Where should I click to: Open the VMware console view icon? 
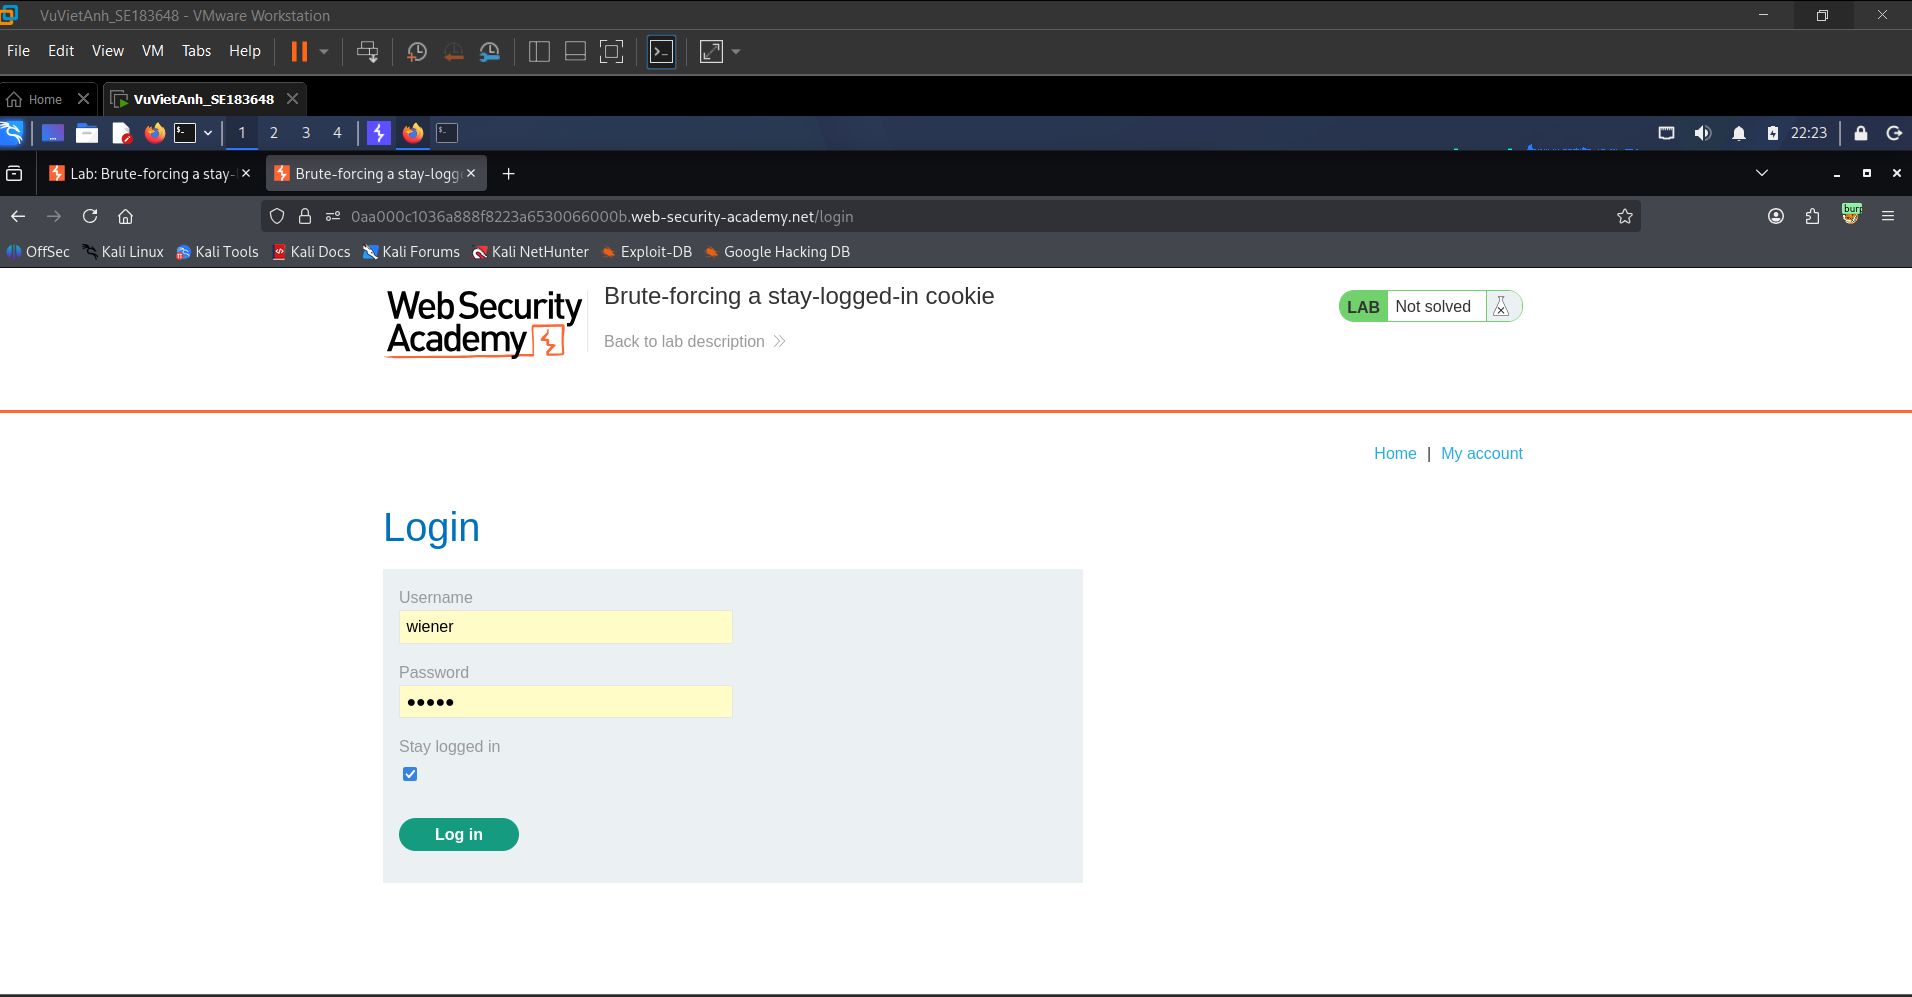pos(662,52)
